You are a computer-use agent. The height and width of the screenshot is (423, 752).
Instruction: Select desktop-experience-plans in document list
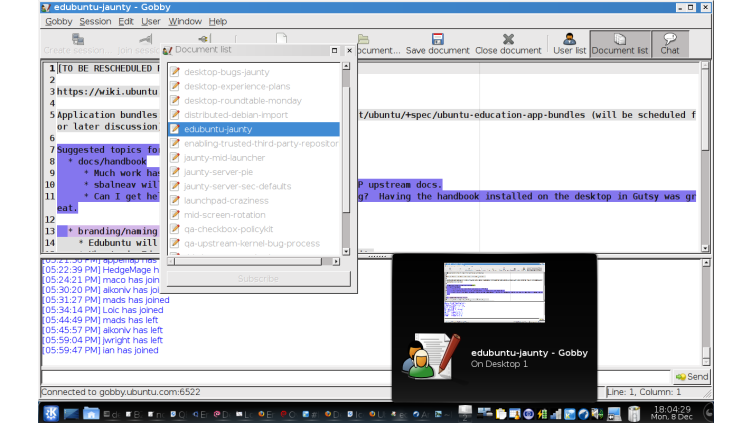pyautogui.click(x=254, y=86)
